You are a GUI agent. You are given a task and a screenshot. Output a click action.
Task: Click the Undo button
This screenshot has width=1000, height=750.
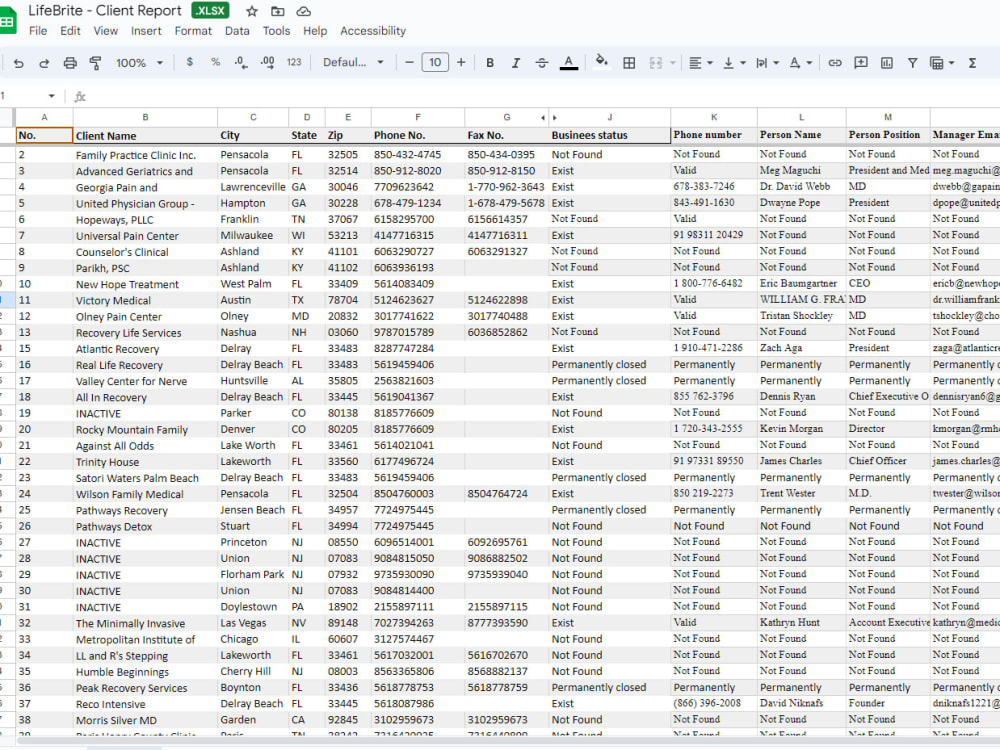19,62
